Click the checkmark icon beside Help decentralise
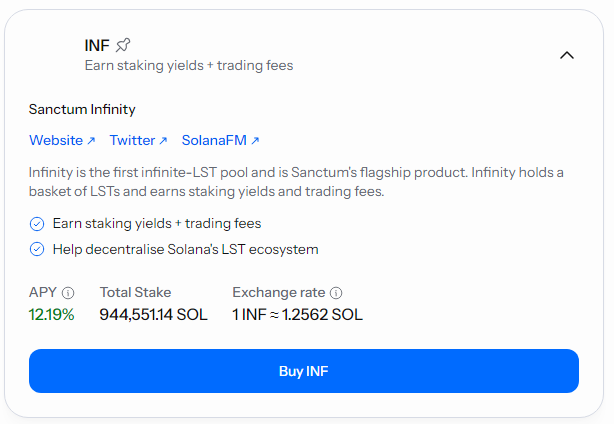The height and width of the screenshot is (424, 614). point(37,249)
